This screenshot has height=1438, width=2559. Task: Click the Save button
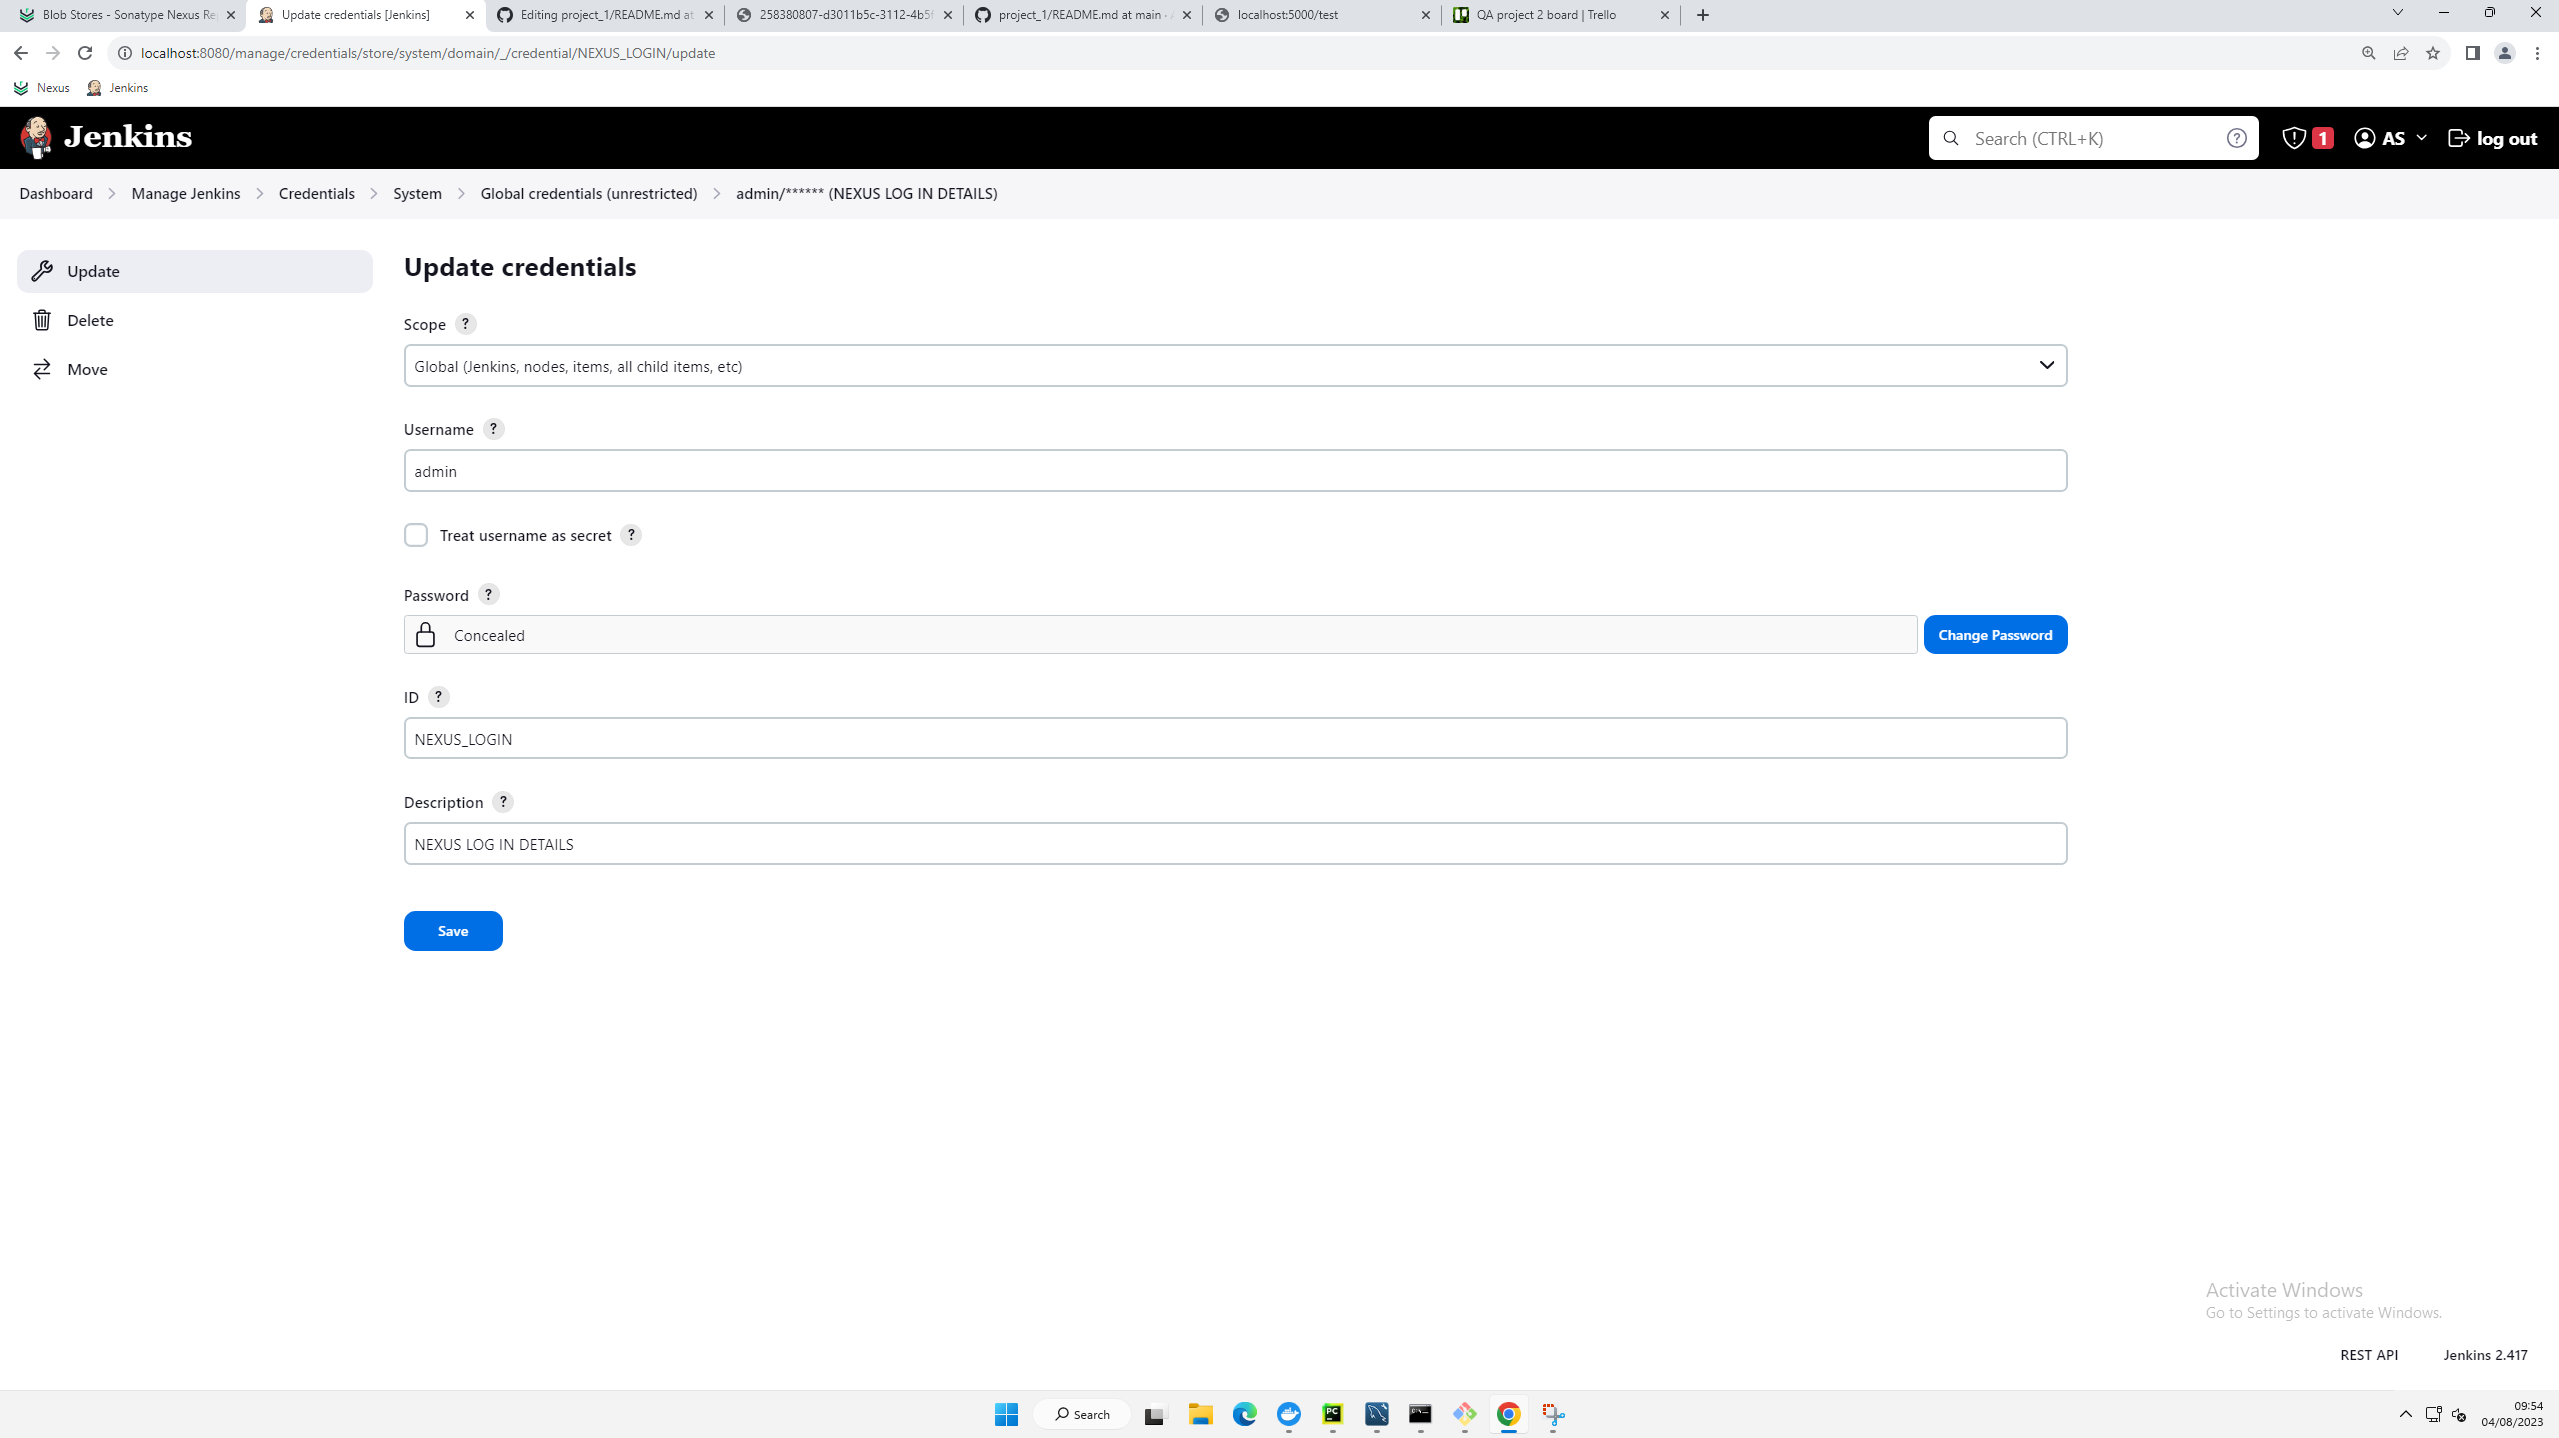click(x=452, y=930)
